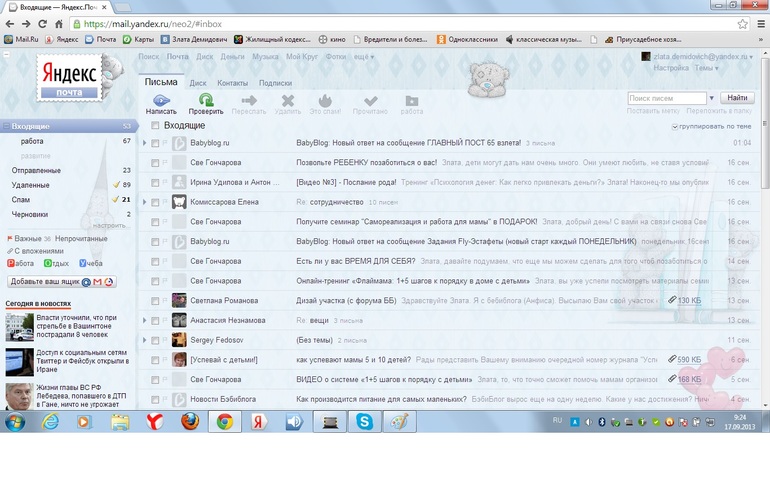Image resolution: width=770 pixels, height=484 pixels.
Task: Click the Удалить delete icon in toolbar
Action: point(288,100)
